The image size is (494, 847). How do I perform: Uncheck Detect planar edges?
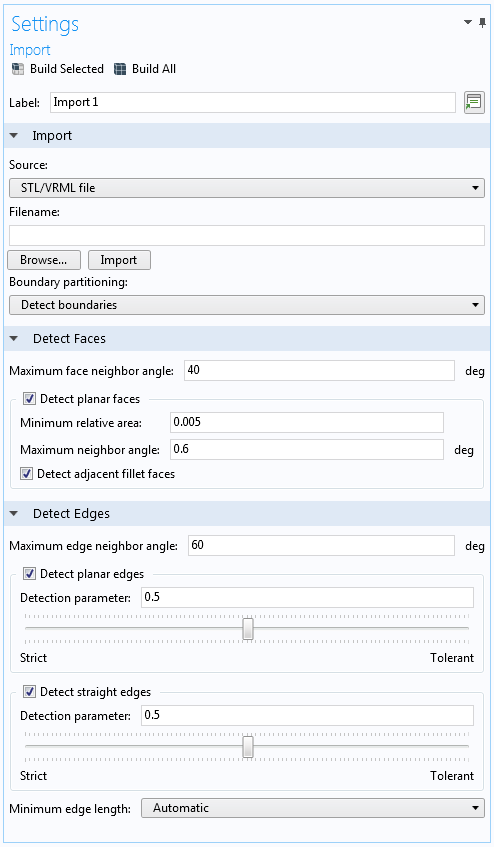click(x=30, y=574)
